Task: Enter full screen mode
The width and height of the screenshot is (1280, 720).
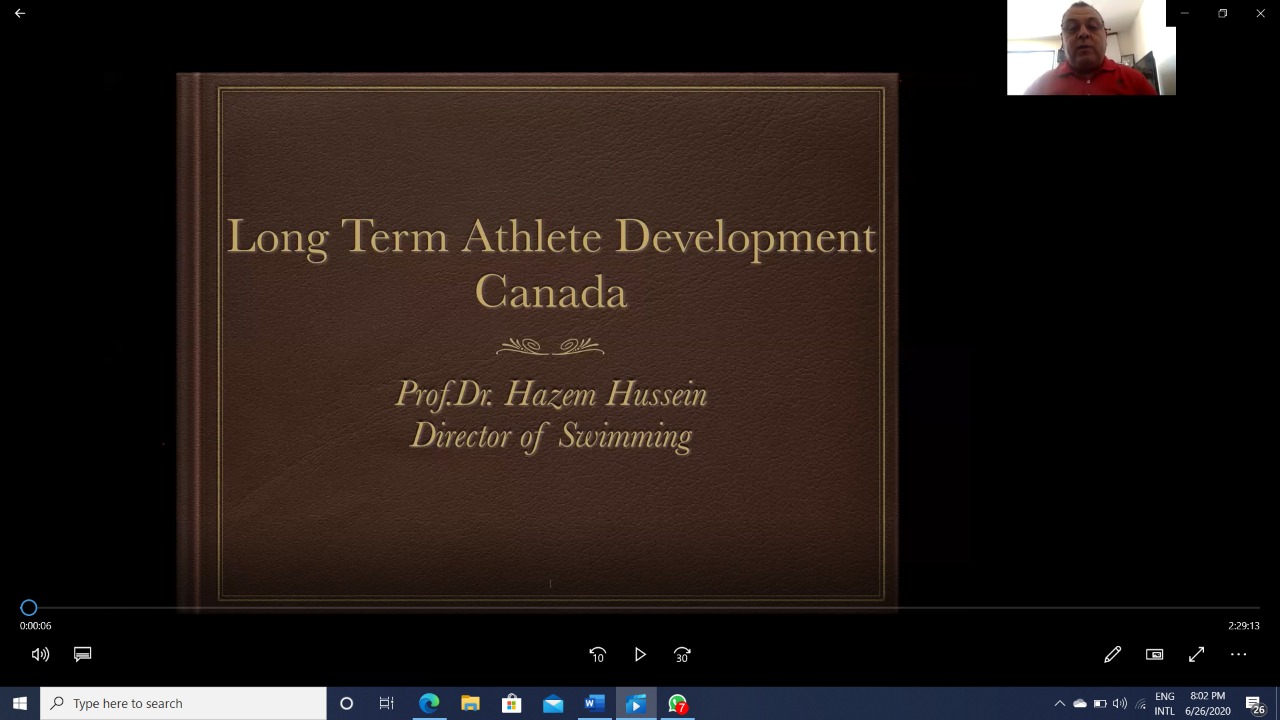Action: click(x=1196, y=654)
